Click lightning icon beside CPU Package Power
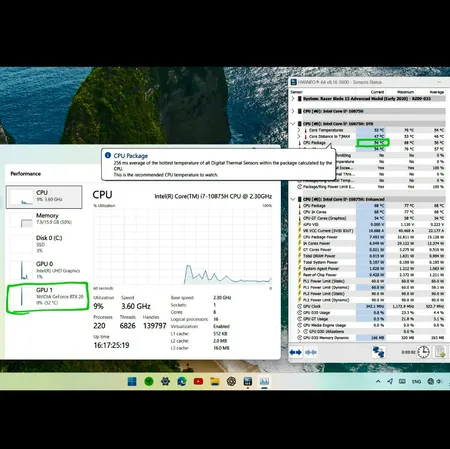 click(299, 237)
